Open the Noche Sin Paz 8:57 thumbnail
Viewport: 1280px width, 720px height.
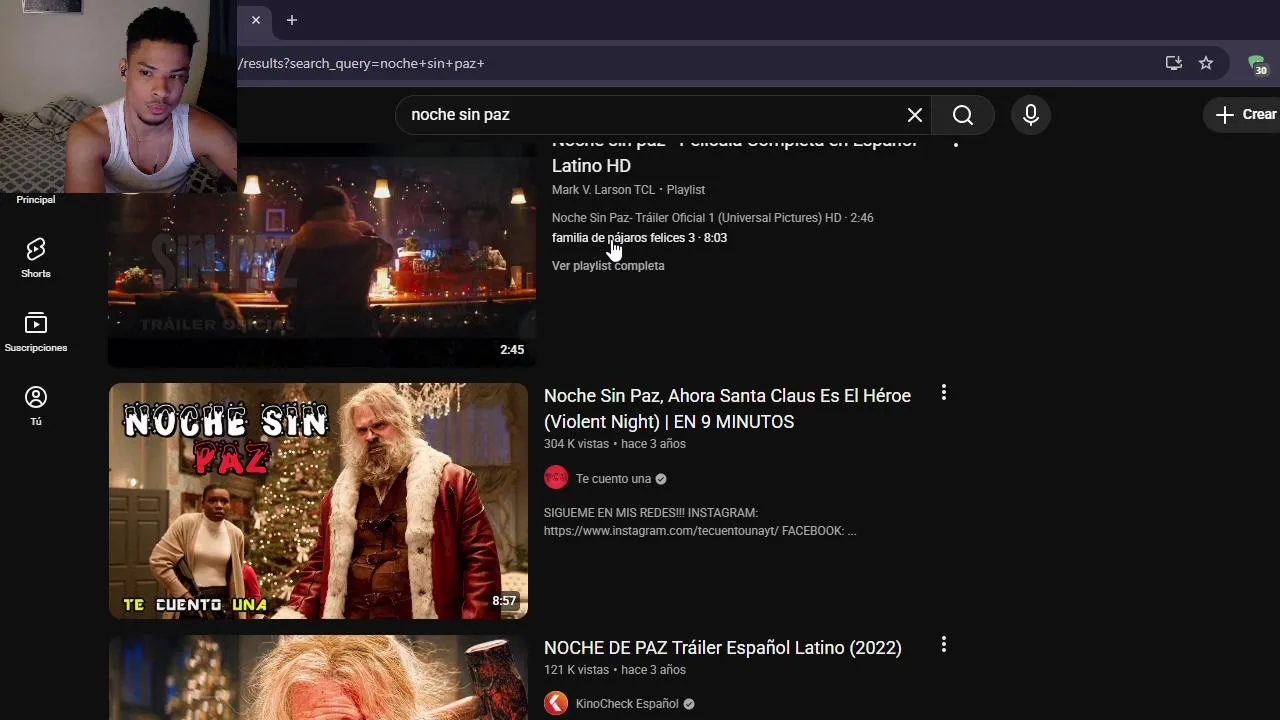tap(318, 501)
